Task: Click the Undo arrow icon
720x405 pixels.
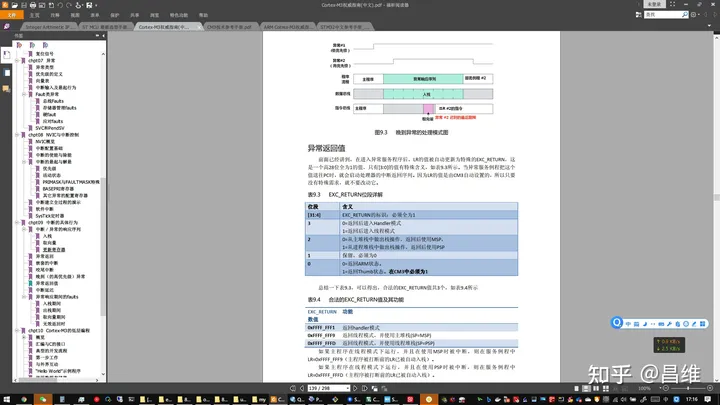Action: click(60, 5)
